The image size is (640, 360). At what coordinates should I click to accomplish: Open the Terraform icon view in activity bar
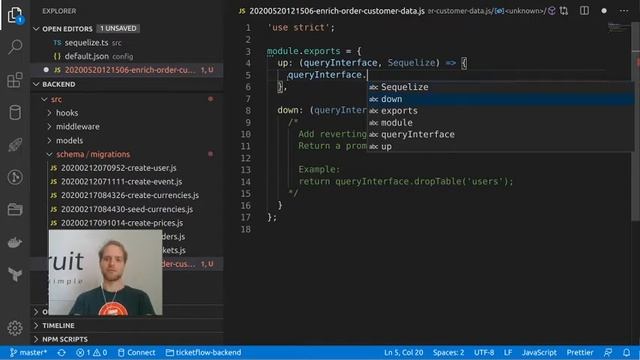[x=15, y=274]
